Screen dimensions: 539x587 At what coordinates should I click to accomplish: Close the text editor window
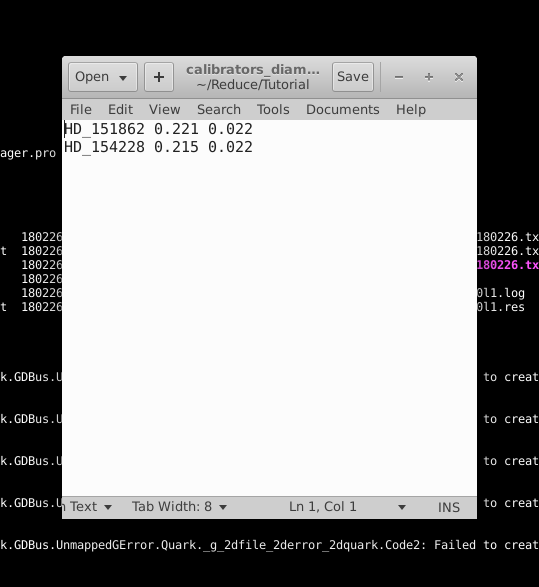click(459, 77)
